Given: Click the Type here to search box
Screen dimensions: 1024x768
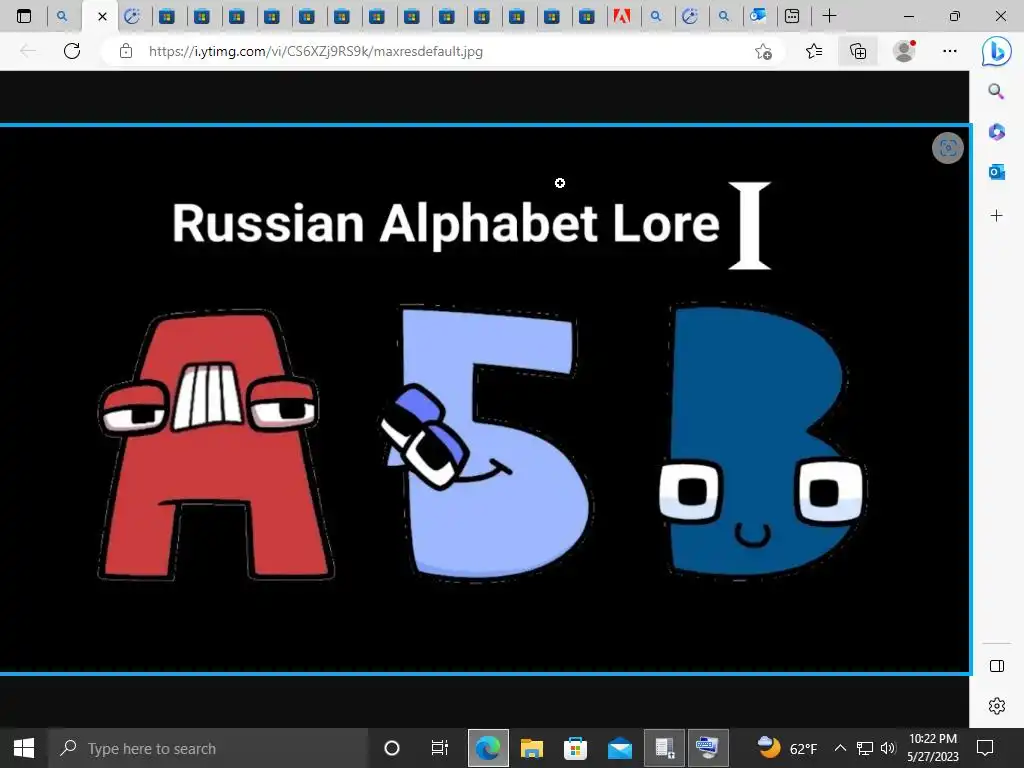Looking at the screenshot, I should point(208,748).
